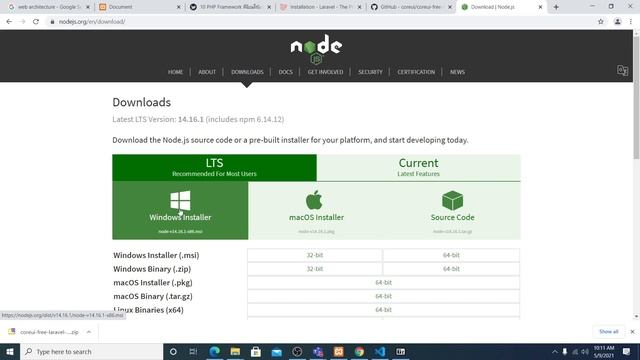Image resolution: width=640 pixels, height=360 pixels.
Task: Open Visual Studio Code from taskbar
Action: point(380,351)
